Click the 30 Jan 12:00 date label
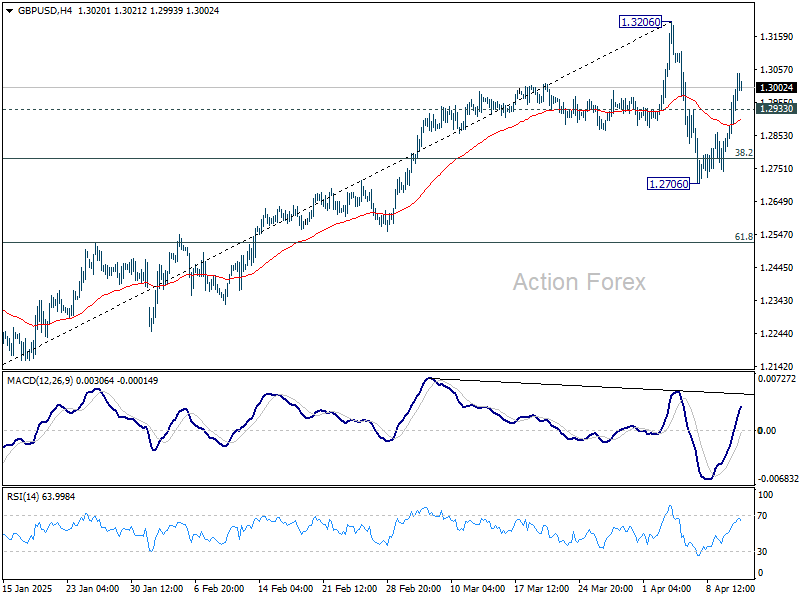The image size is (800, 600). tap(156, 589)
